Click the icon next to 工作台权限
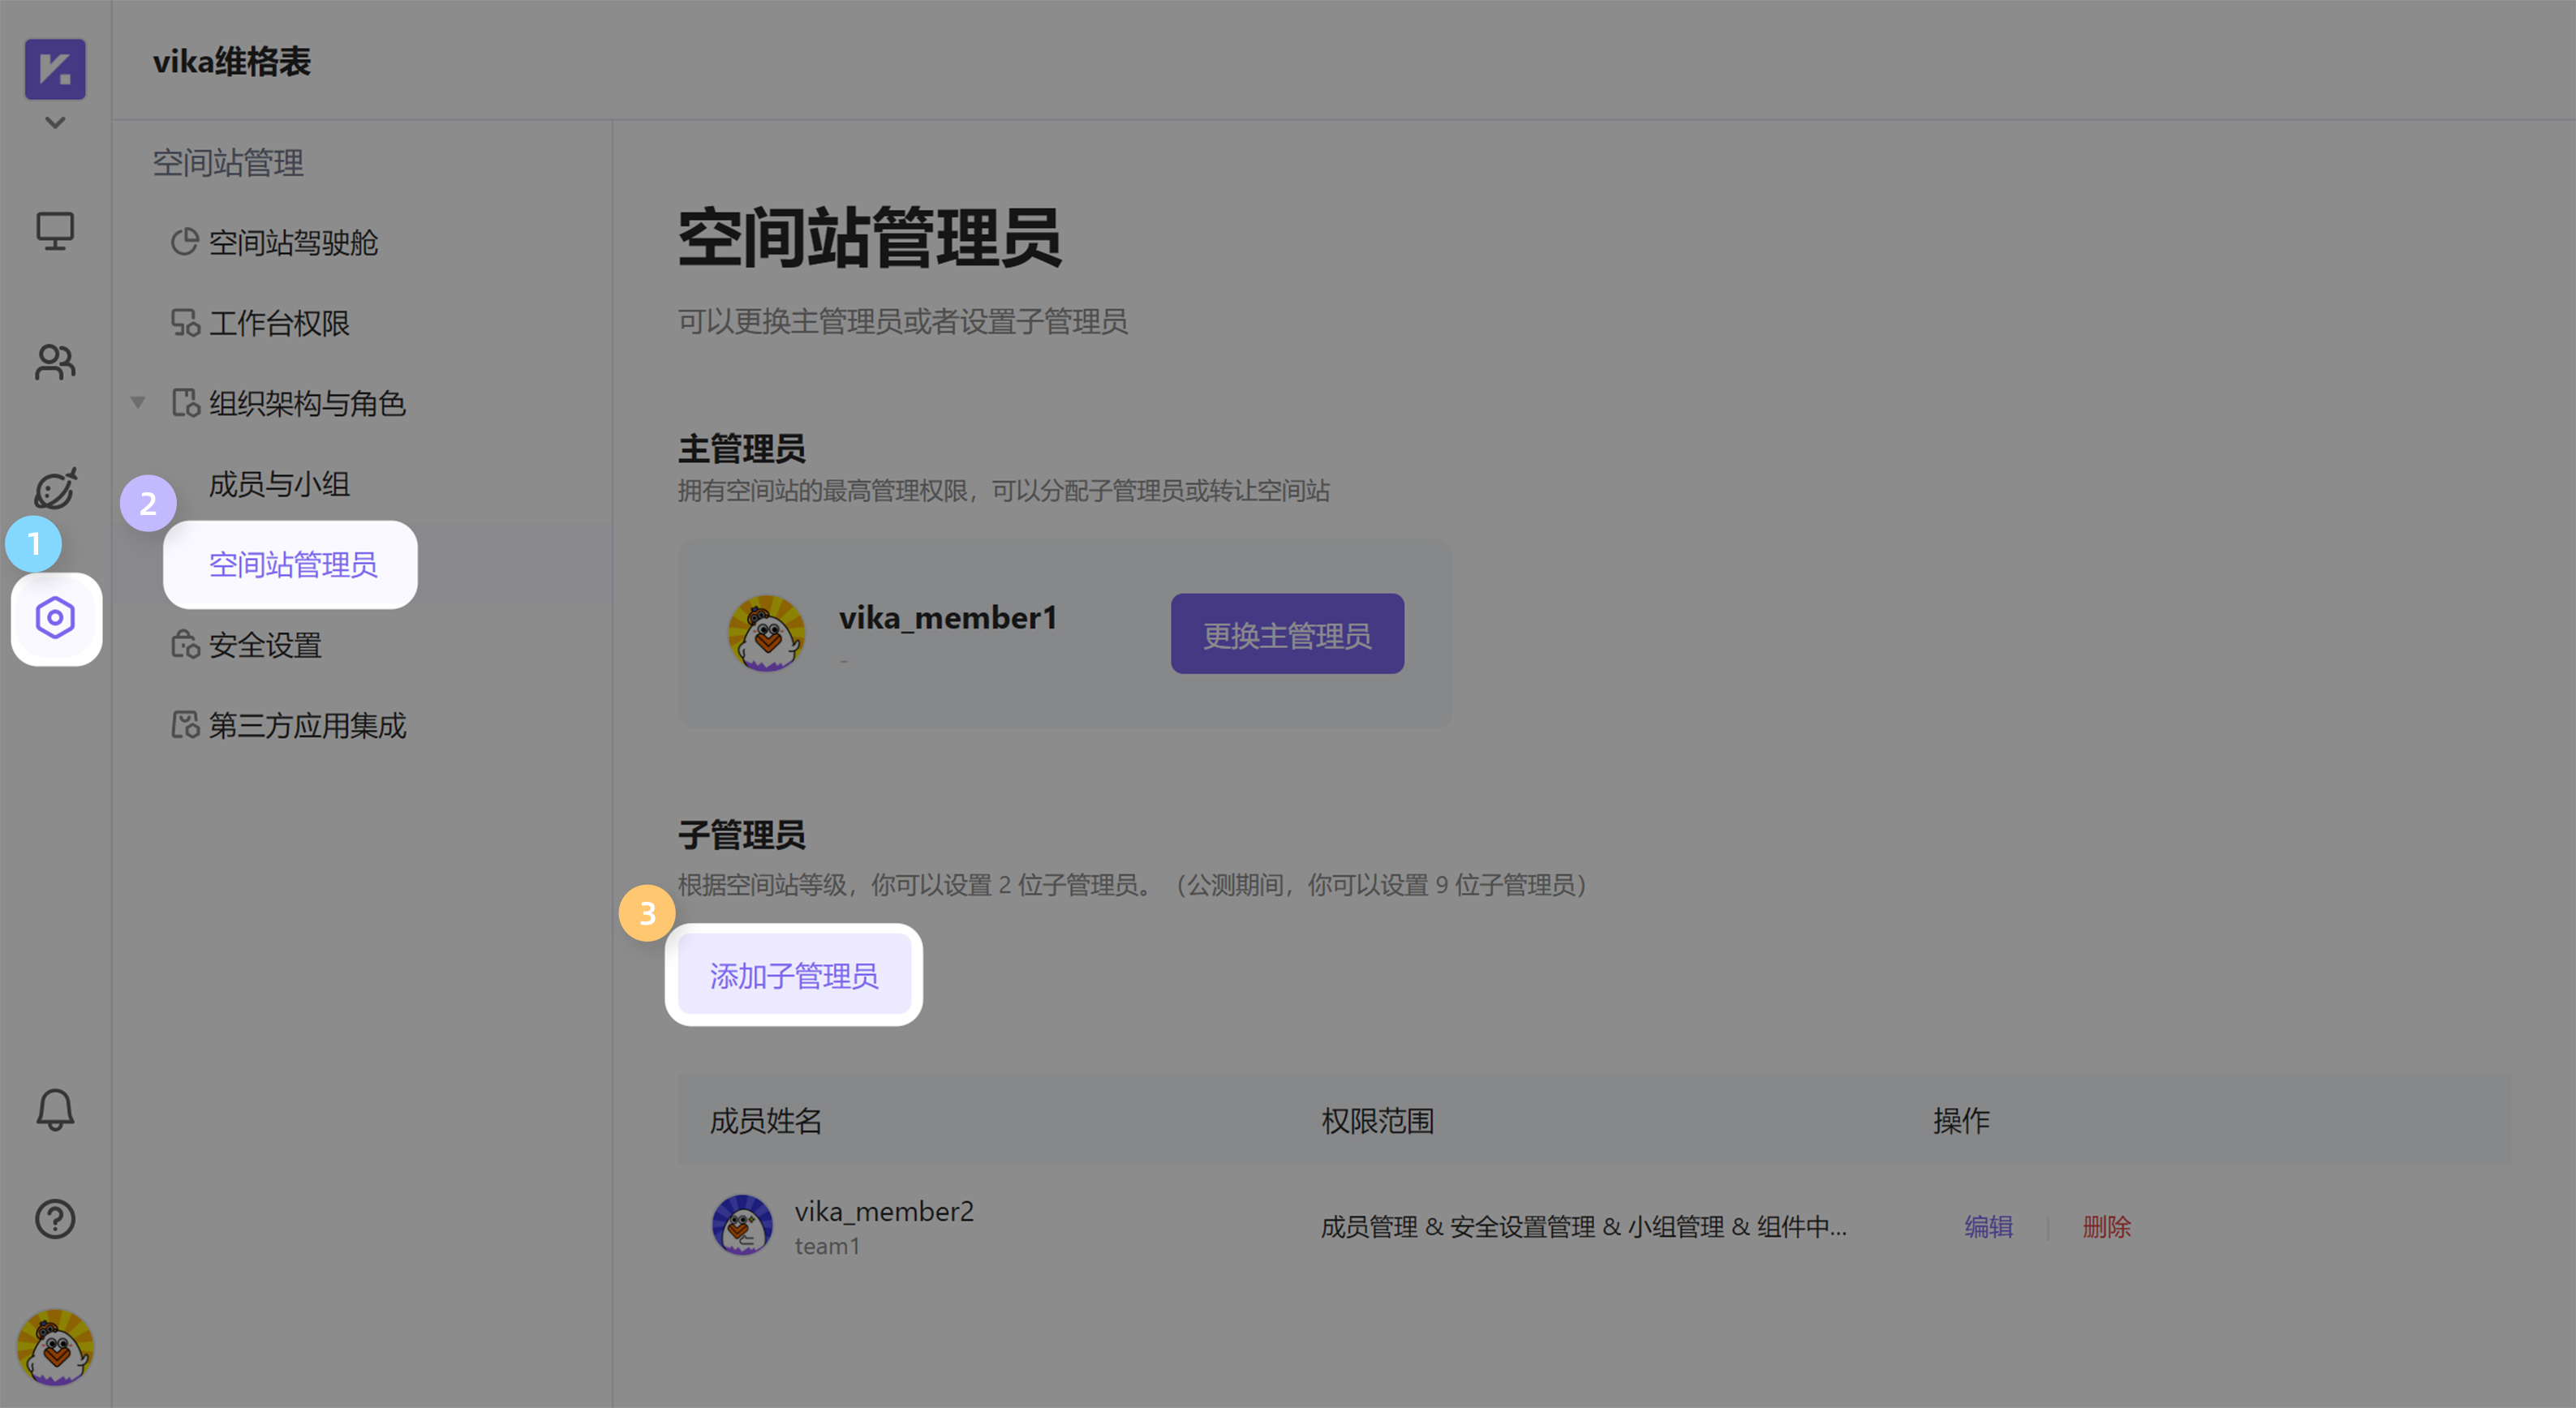The height and width of the screenshot is (1408, 2576). click(x=185, y=322)
